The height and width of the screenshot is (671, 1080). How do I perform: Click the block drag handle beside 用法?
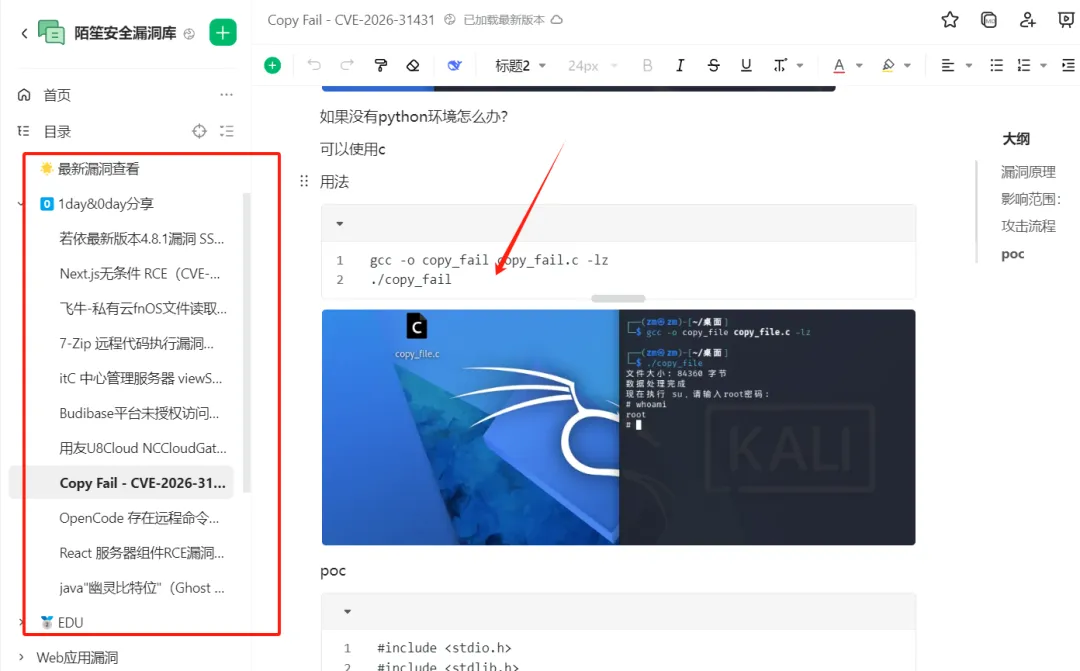304,181
